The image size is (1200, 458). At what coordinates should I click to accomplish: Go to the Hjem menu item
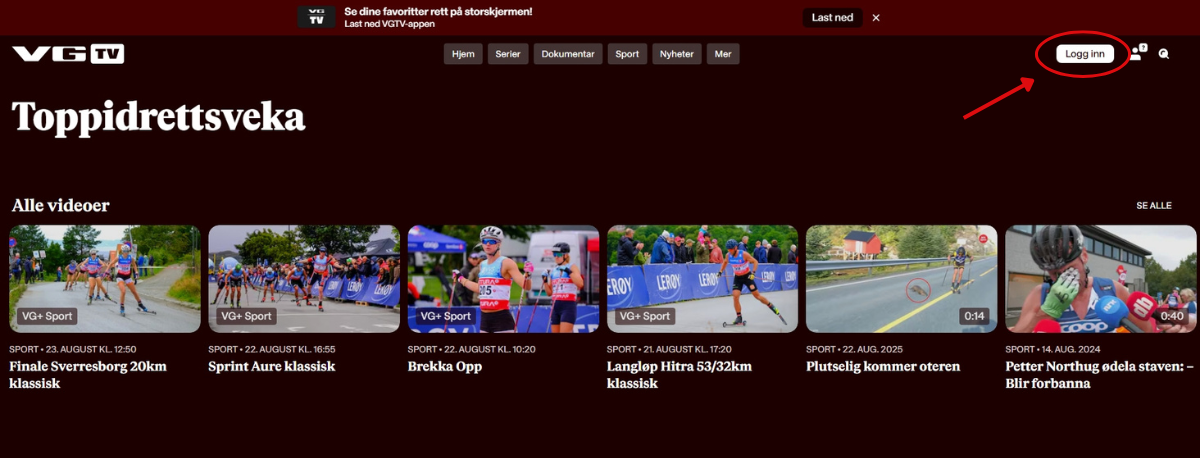click(x=464, y=54)
